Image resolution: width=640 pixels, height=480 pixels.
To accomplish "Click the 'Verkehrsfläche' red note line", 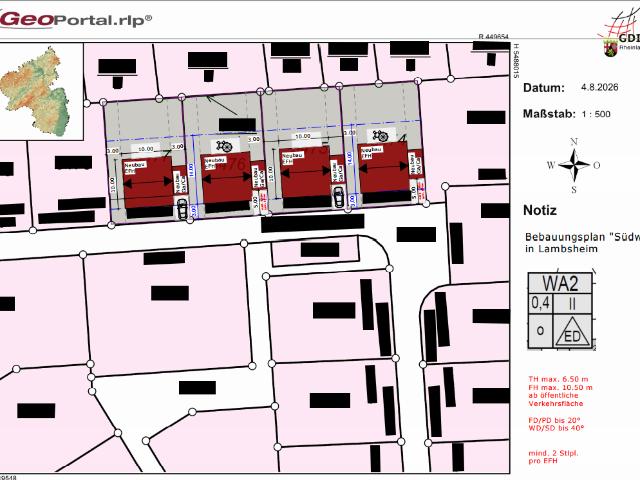I will [x=556, y=404].
